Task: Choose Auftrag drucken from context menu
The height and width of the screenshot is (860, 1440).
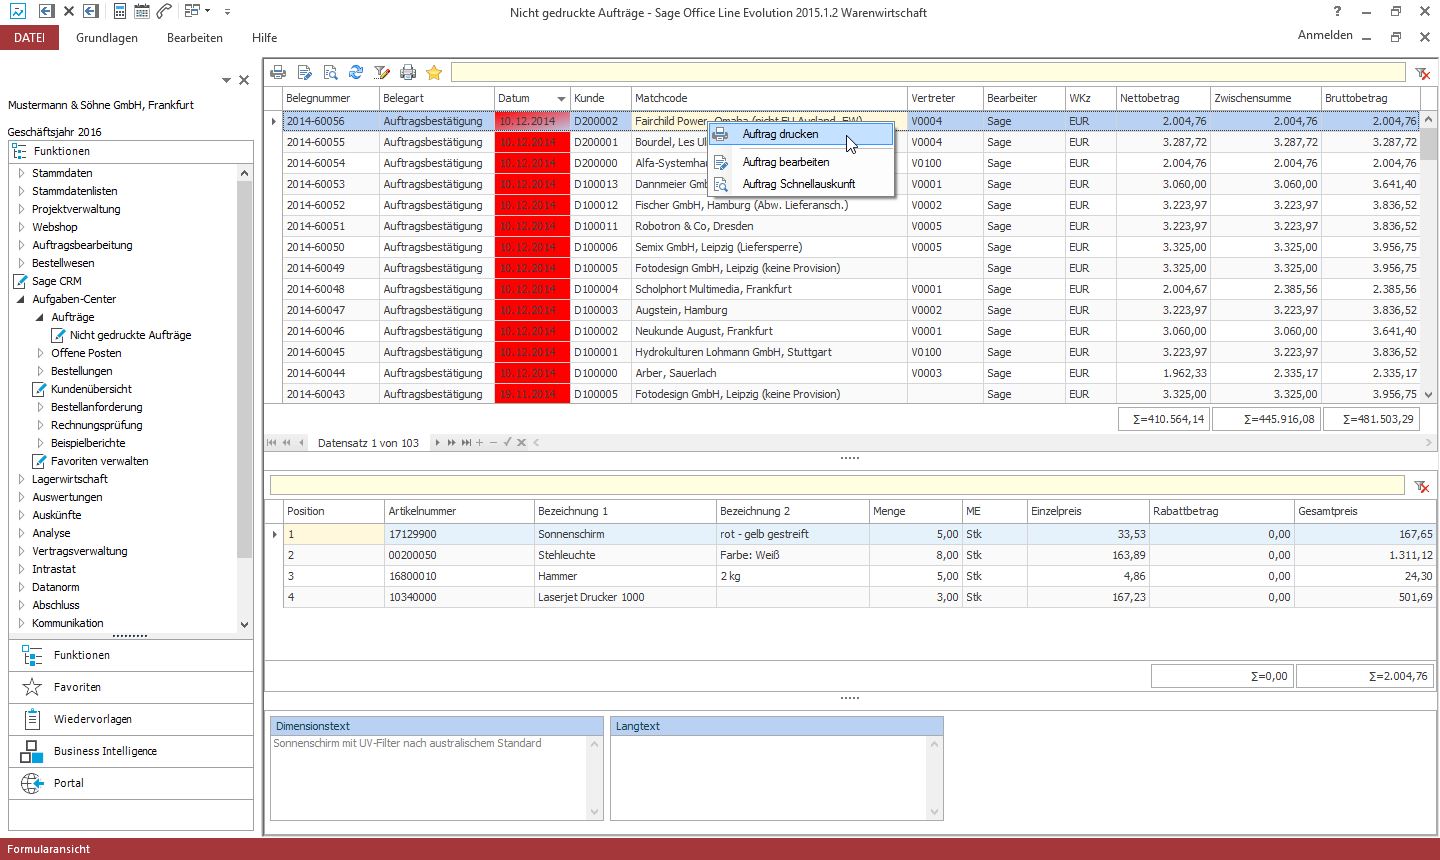Action: point(801,134)
